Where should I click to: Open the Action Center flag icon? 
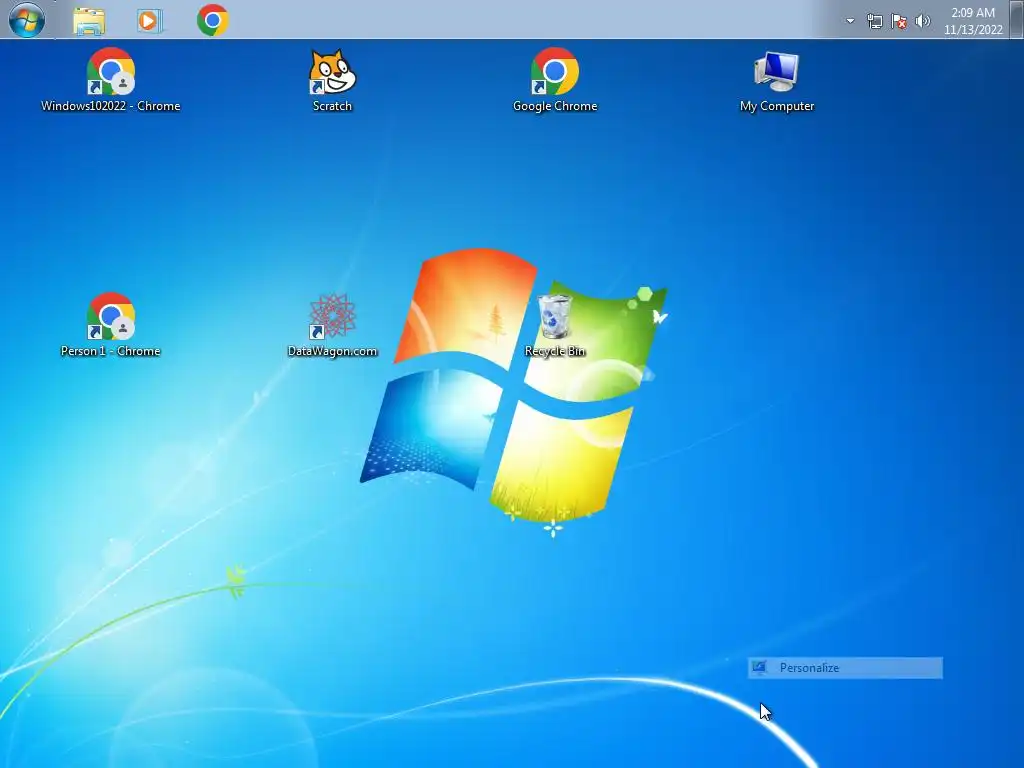coord(899,21)
